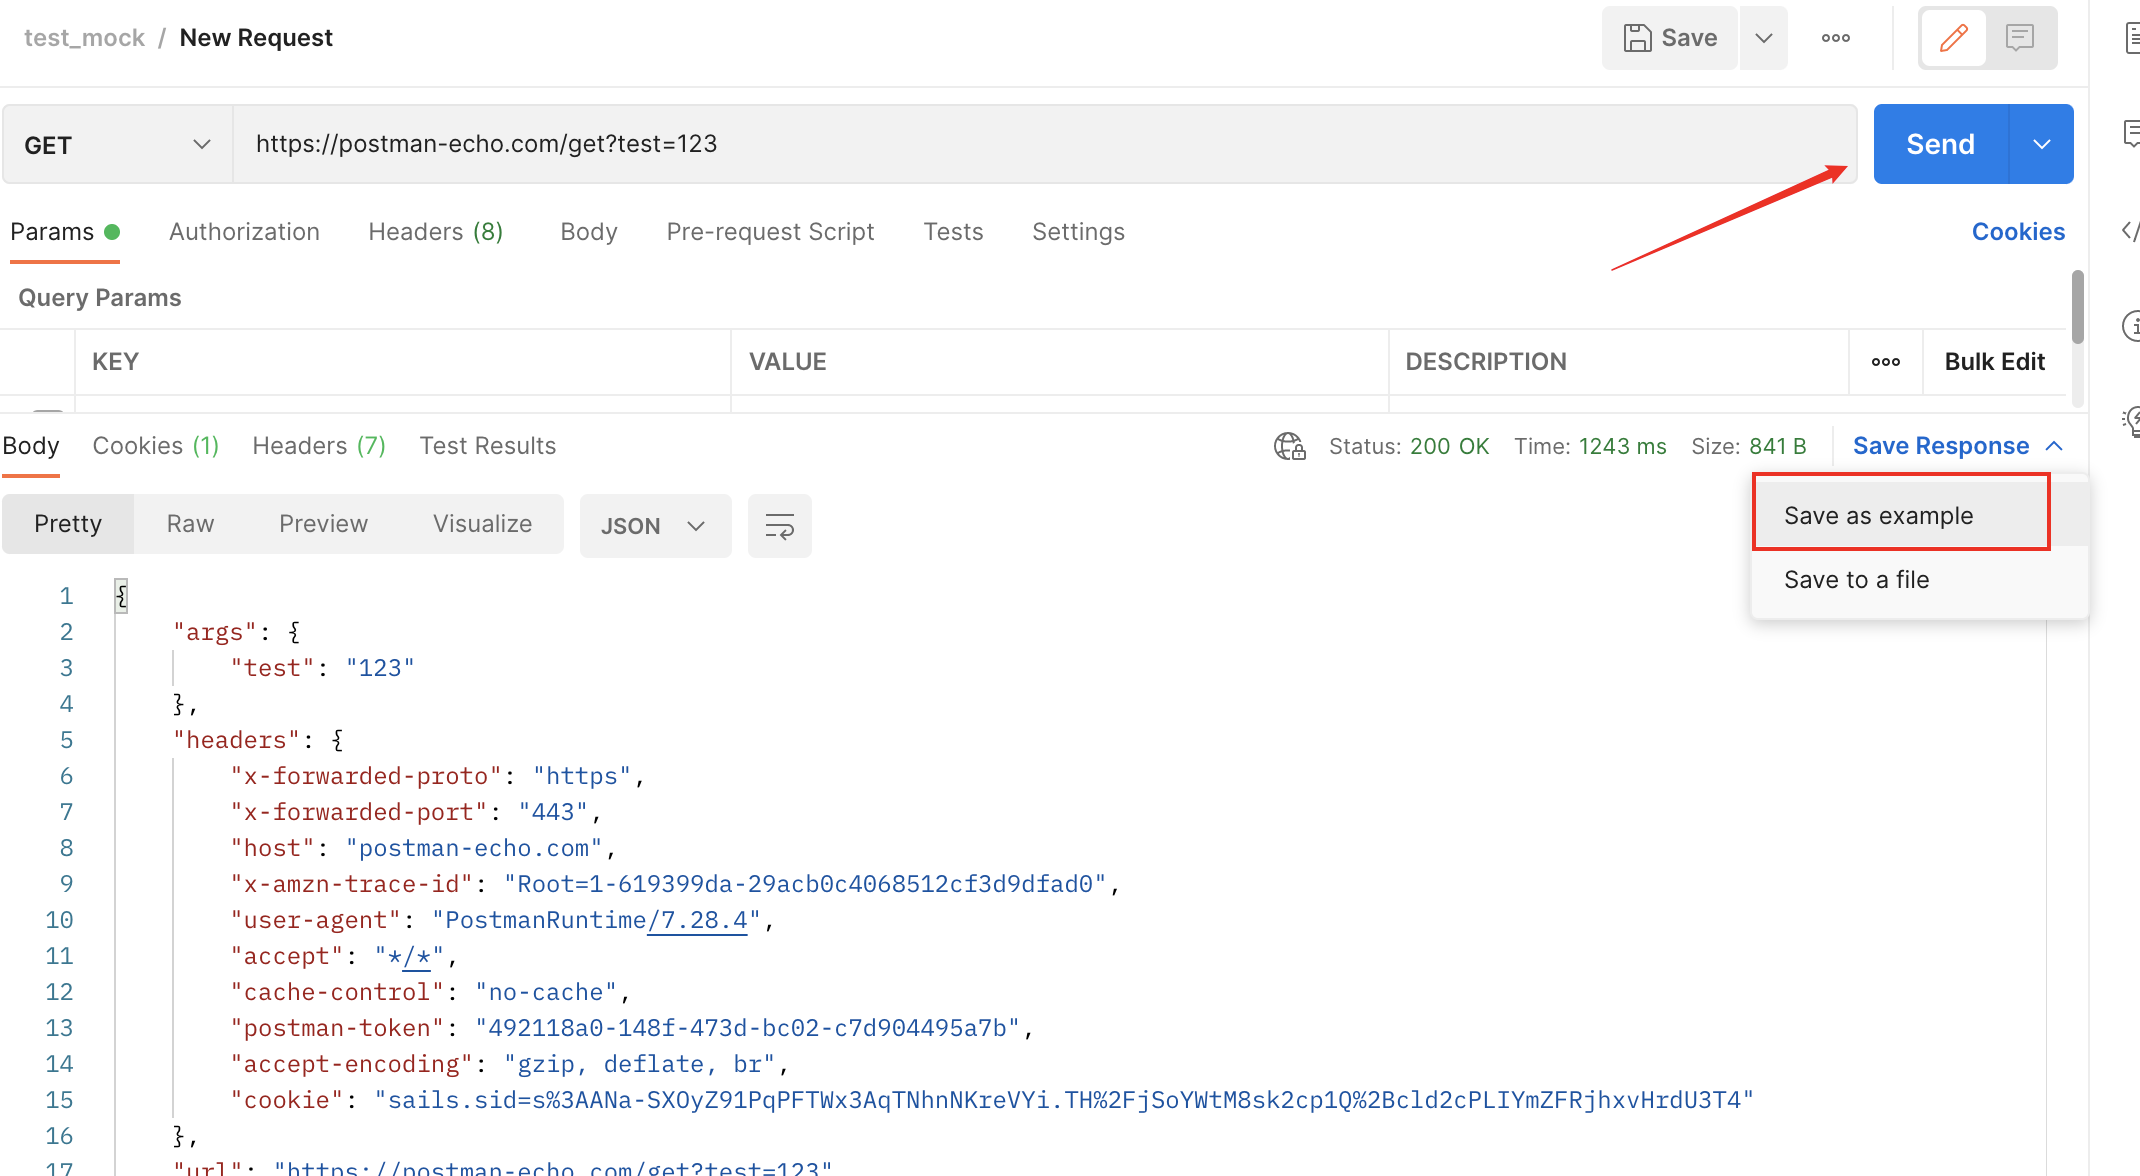The width and height of the screenshot is (2140, 1176).
Task: Expand the Send button dropdown arrow
Action: point(2041,145)
